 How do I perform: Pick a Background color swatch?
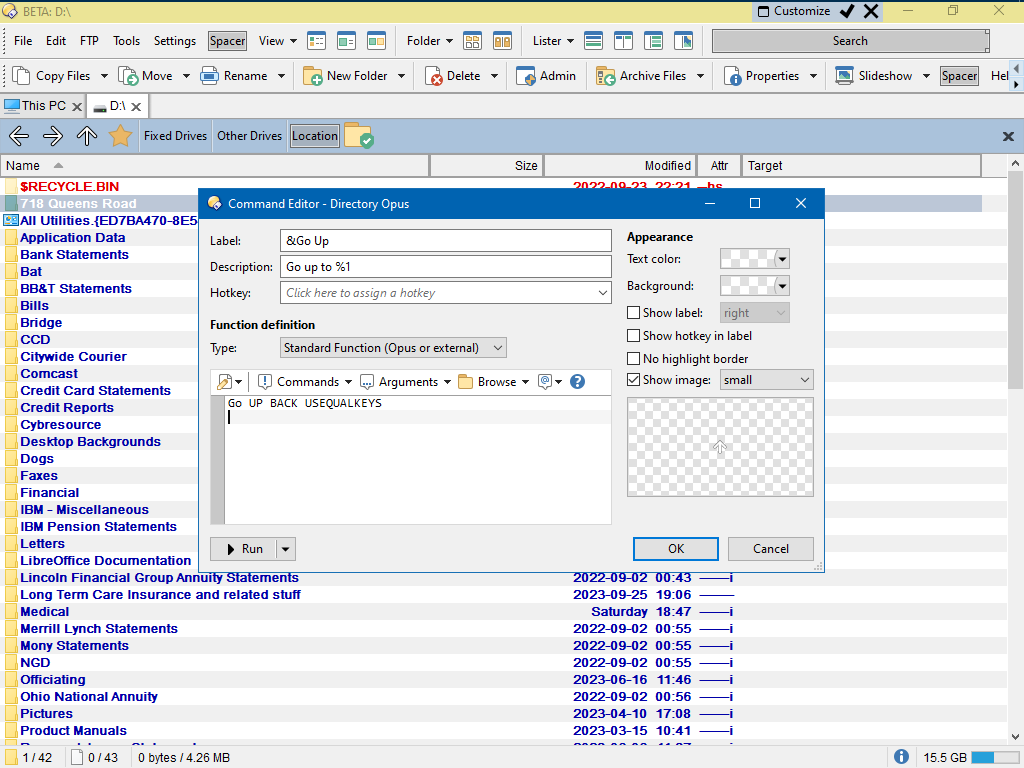754,285
